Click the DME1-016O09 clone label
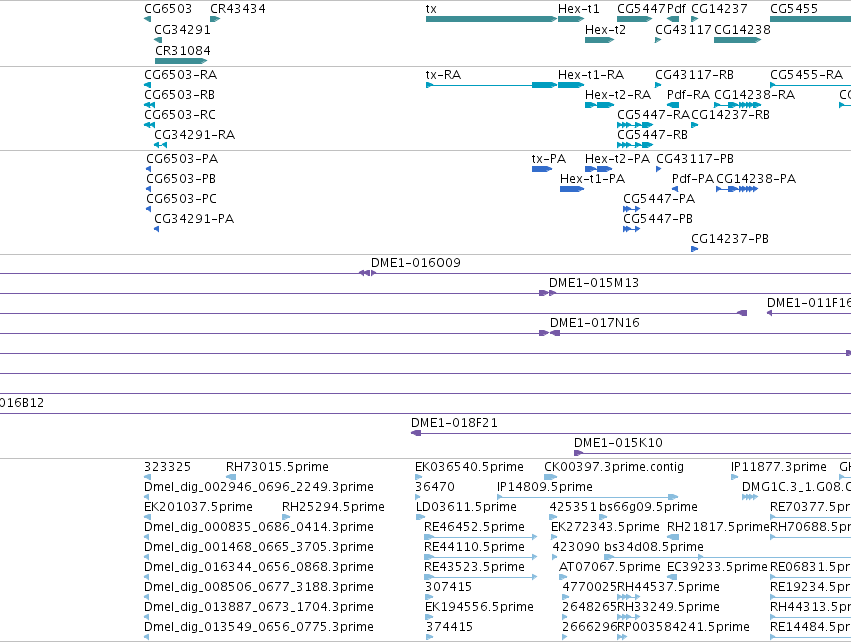 tap(416, 263)
